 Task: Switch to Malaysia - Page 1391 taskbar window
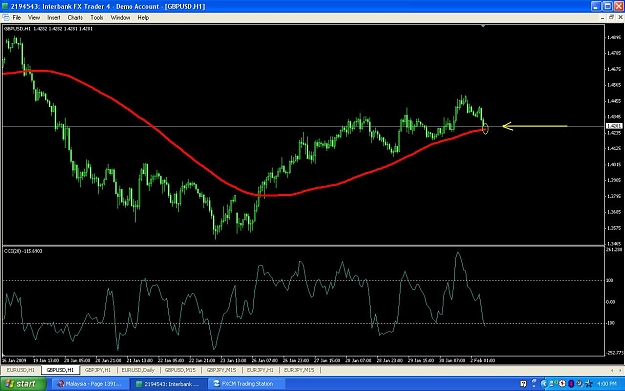tap(90, 384)
